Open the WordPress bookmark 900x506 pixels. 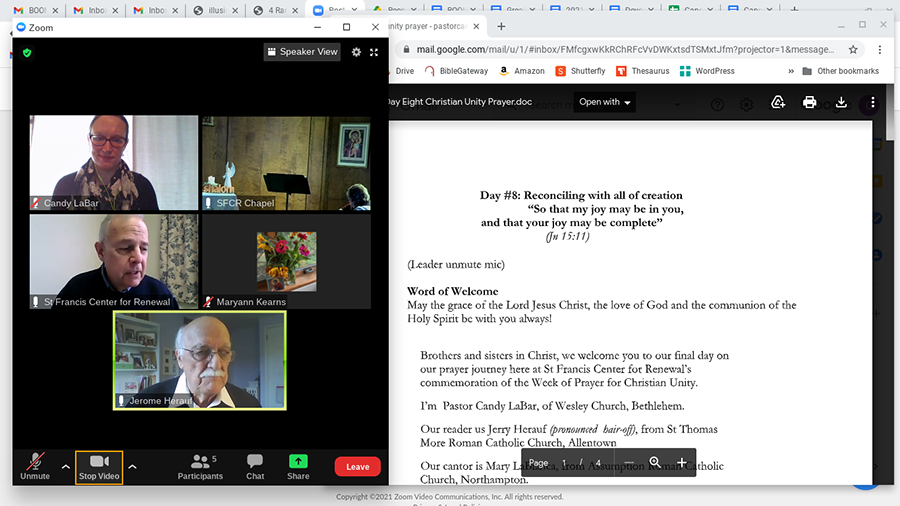click(x=707, y=71)
